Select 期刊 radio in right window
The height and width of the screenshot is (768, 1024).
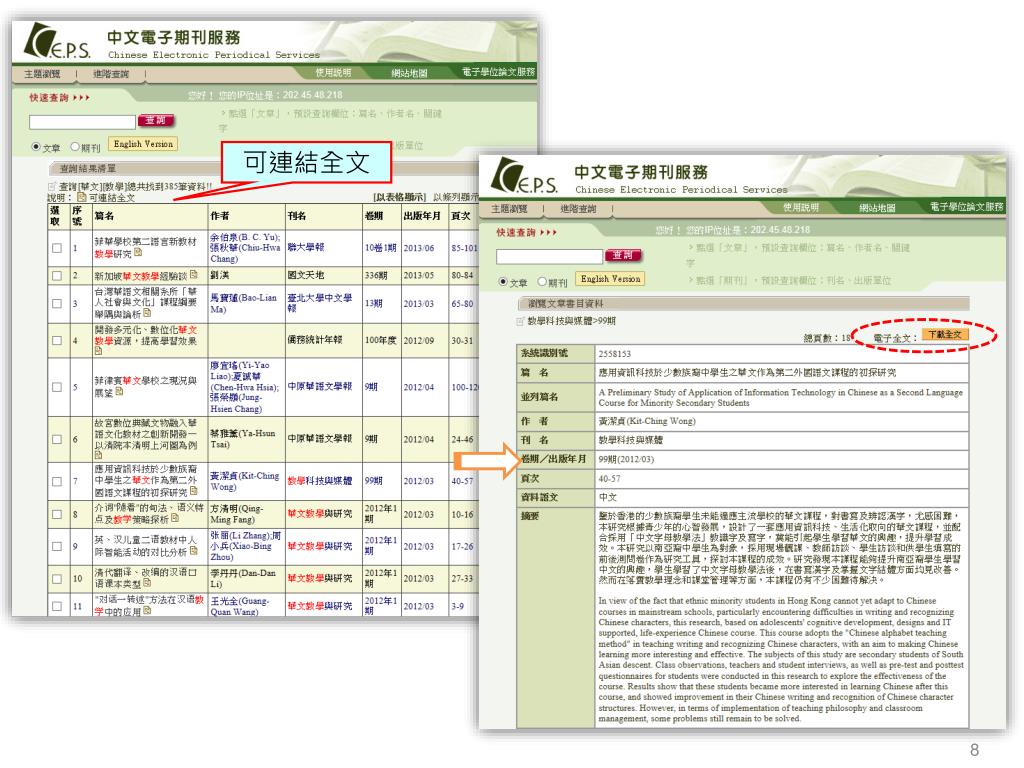pos(542,281)
